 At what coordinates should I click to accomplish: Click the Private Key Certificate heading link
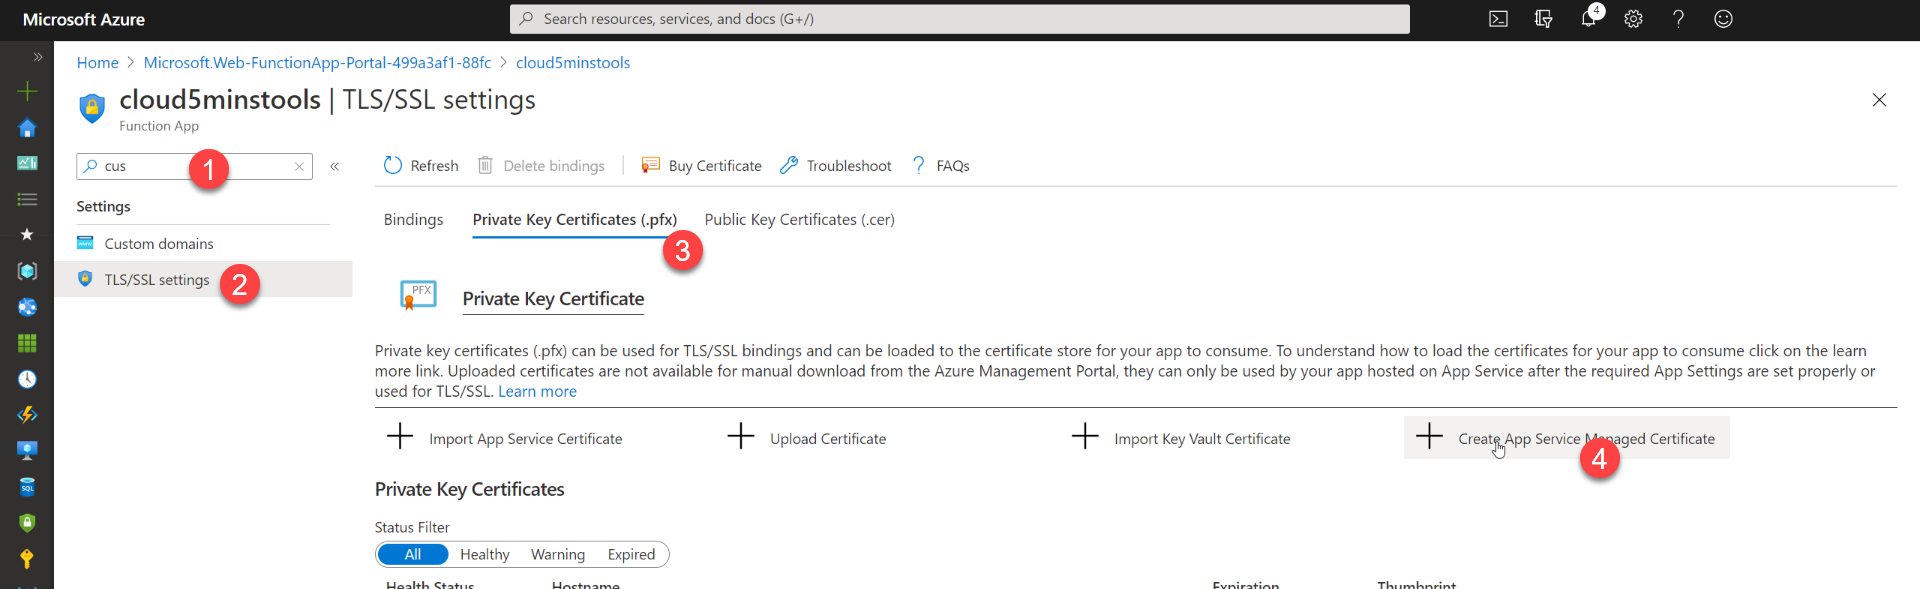(x=553, y=298)
